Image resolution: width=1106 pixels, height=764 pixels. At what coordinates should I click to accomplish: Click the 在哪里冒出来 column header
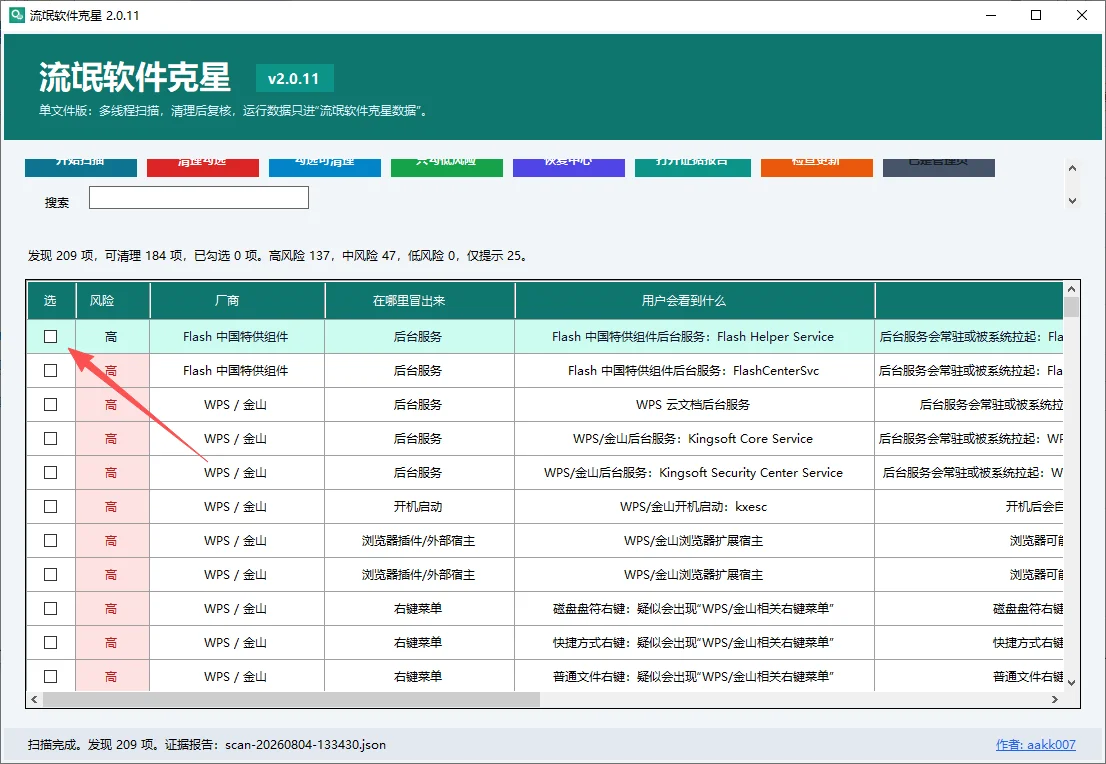420,301
